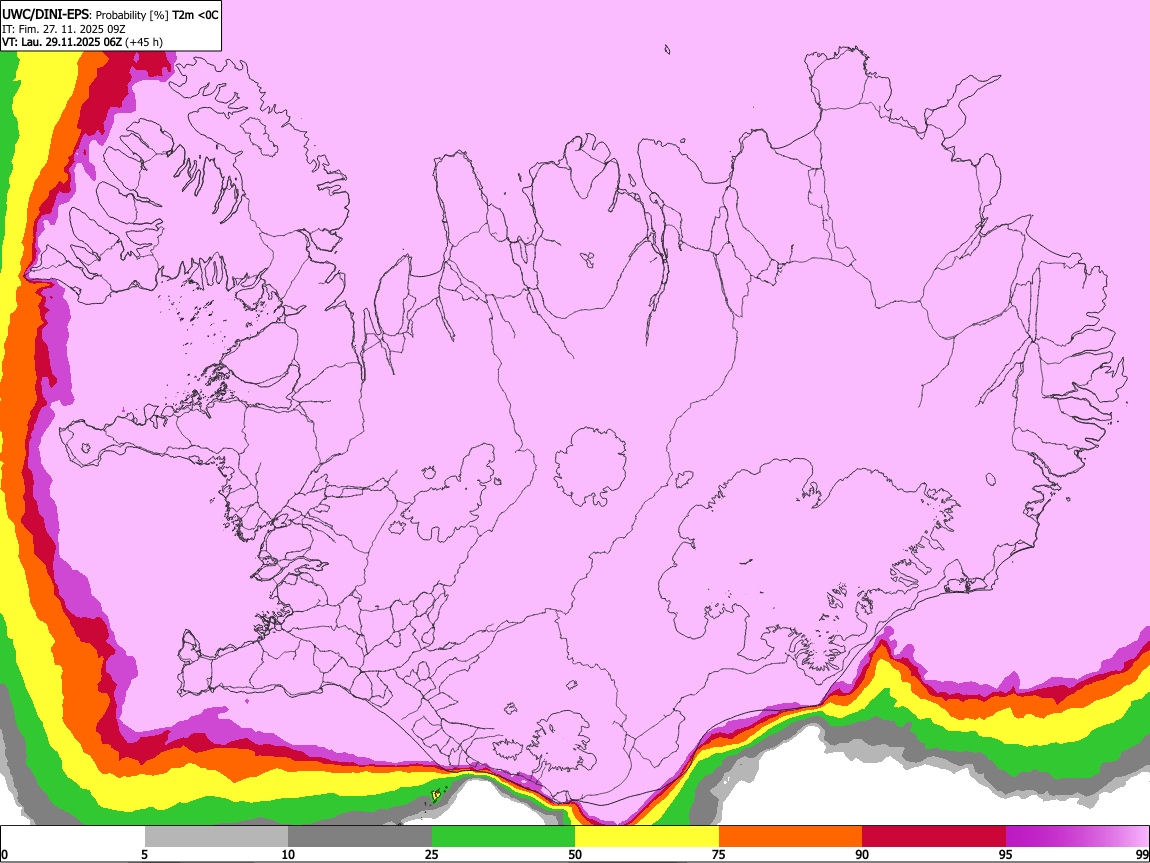Click the legend value '75'
The height and width of the screenshot is (863, 1150).
(x=719, y=855)
